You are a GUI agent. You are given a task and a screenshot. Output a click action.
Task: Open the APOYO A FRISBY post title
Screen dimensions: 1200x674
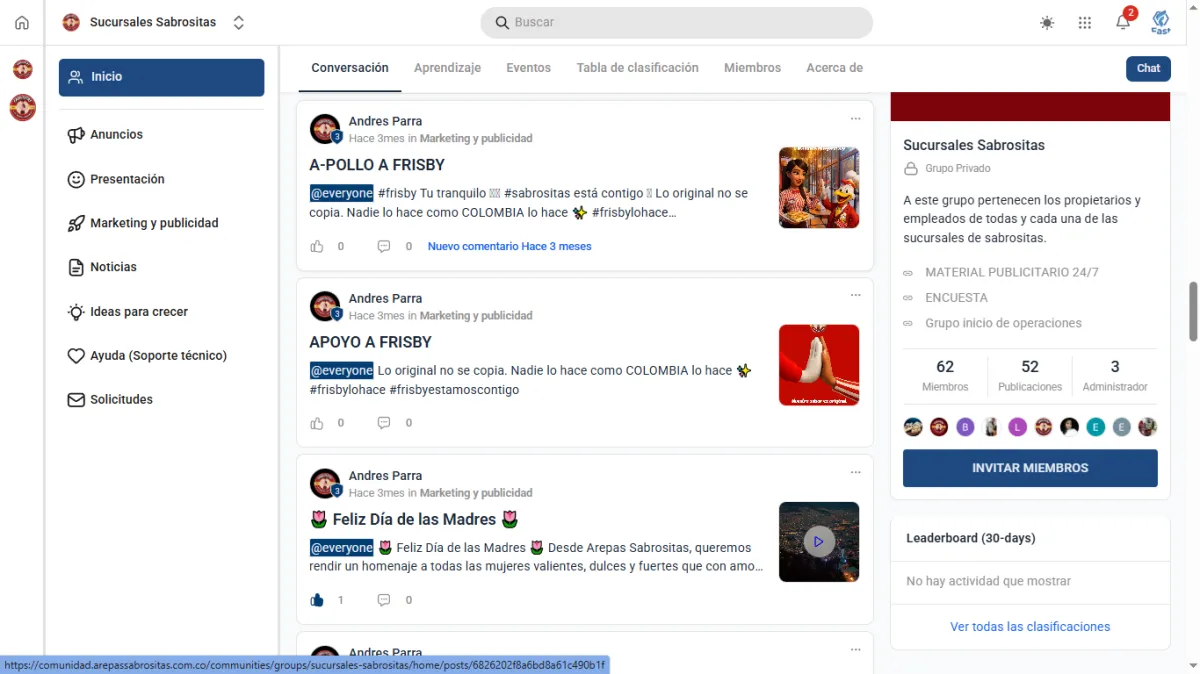[370, 342]
